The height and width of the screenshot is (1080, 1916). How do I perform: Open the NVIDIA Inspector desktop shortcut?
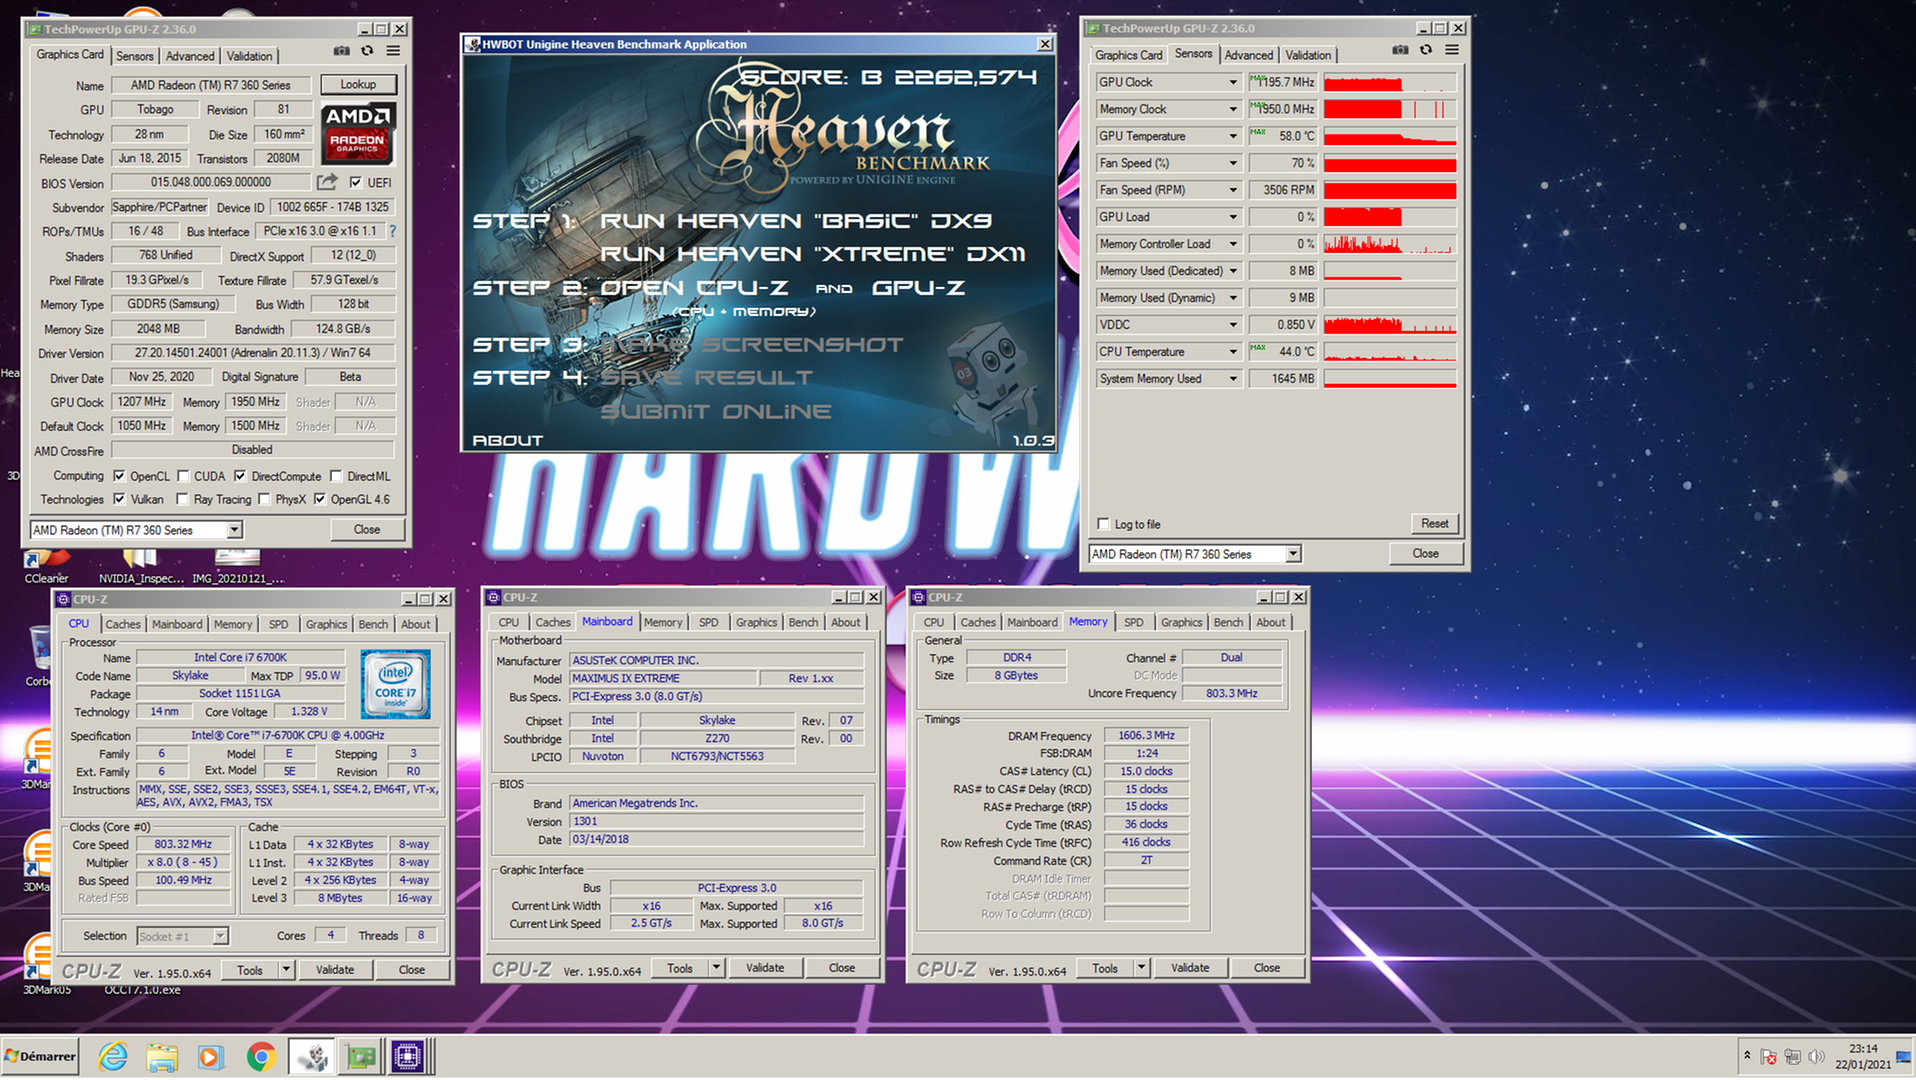click(x=141, y=565)
